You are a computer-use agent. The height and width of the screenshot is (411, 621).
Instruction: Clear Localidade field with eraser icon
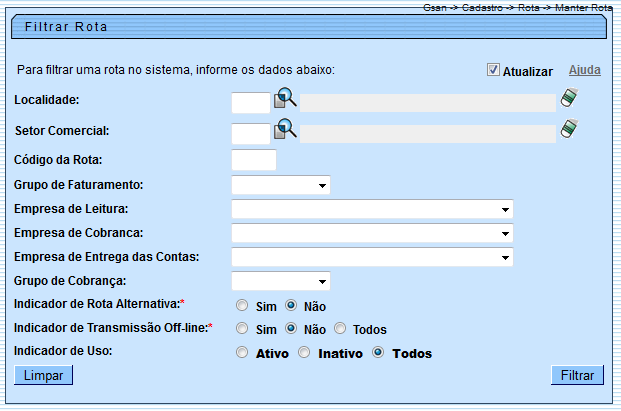point(569,99)
